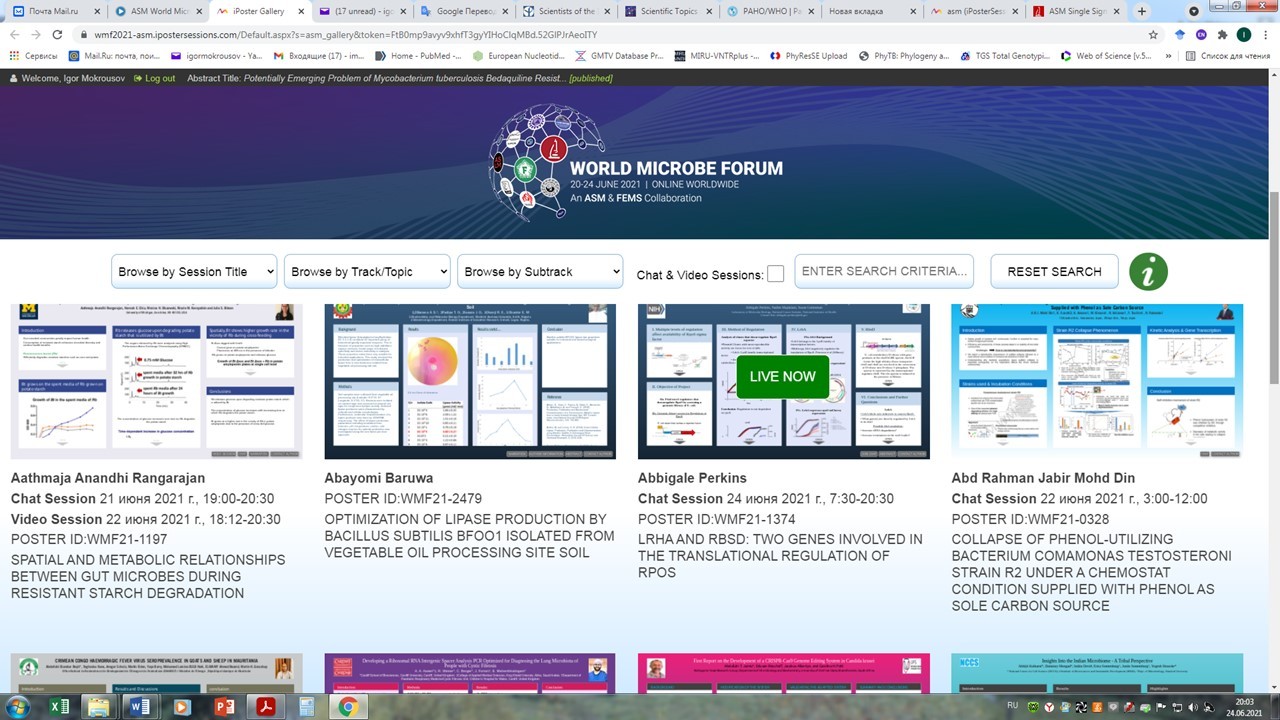This screenshot has width=1280, height=720.
Task: Open the calculator taskbar icon
Action: [x=306, y=707]
